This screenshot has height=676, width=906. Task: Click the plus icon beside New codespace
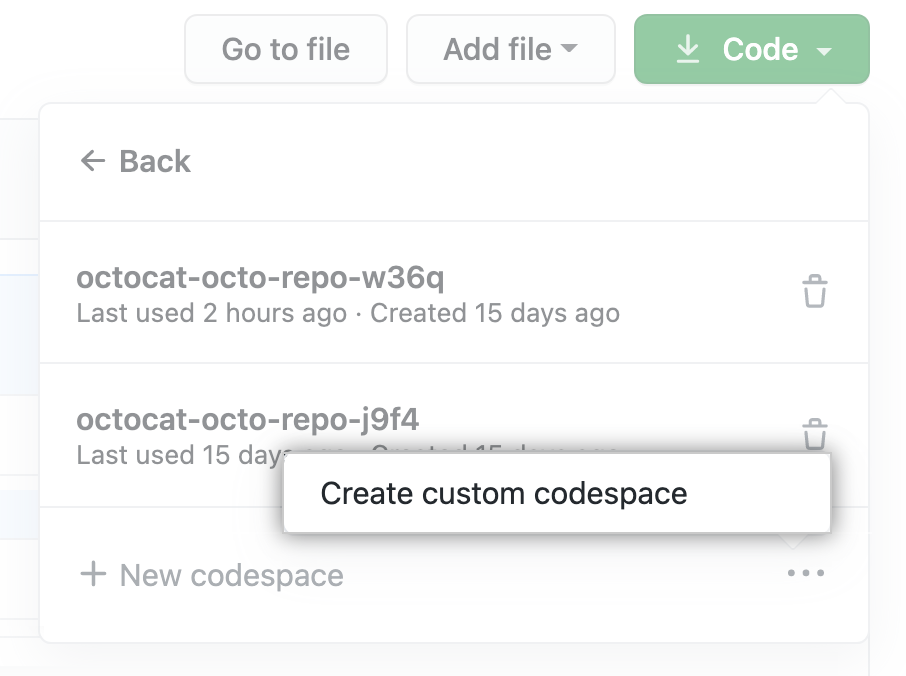[93, 574]
